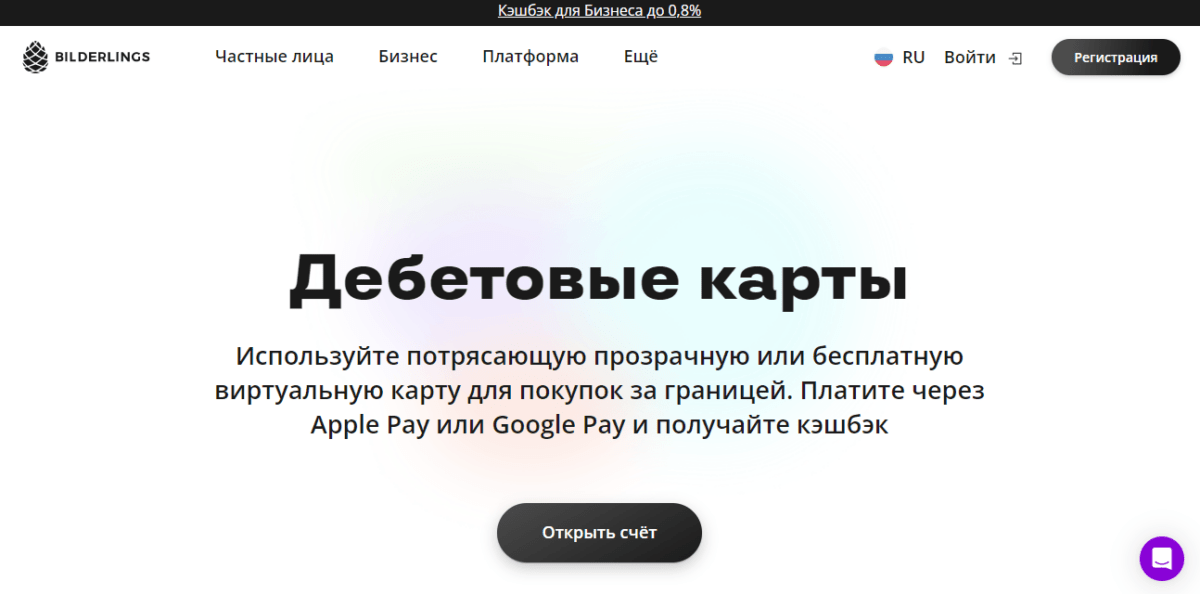
Task: Click the Russian flag language icon
Action: pos(883,58)
